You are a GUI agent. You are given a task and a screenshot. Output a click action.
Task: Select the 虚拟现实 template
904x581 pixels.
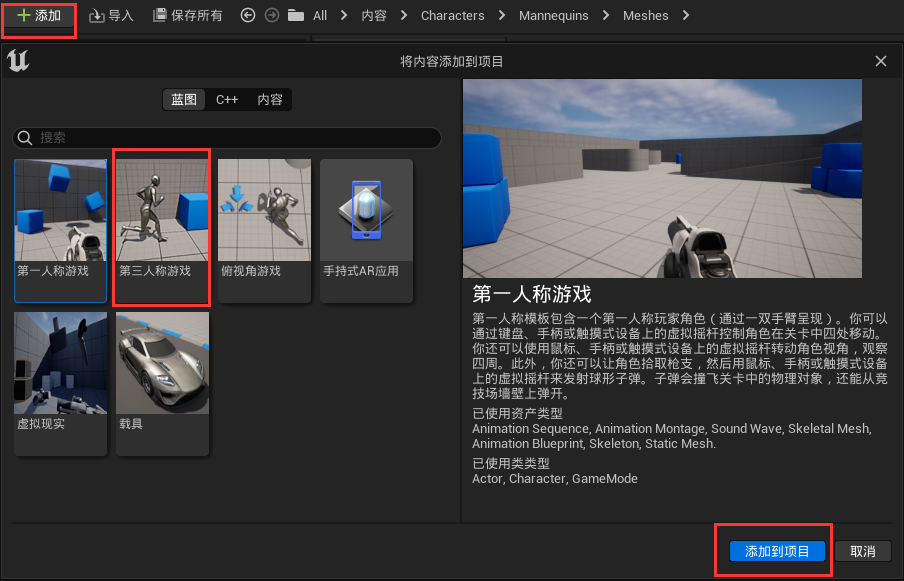coord(61,384)
